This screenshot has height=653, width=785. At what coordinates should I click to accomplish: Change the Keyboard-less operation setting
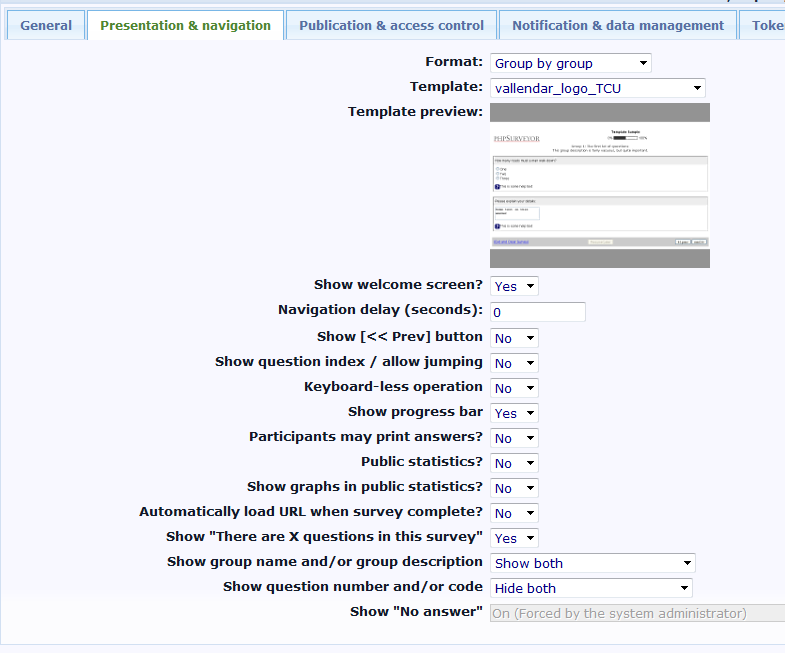pos(514,388)
